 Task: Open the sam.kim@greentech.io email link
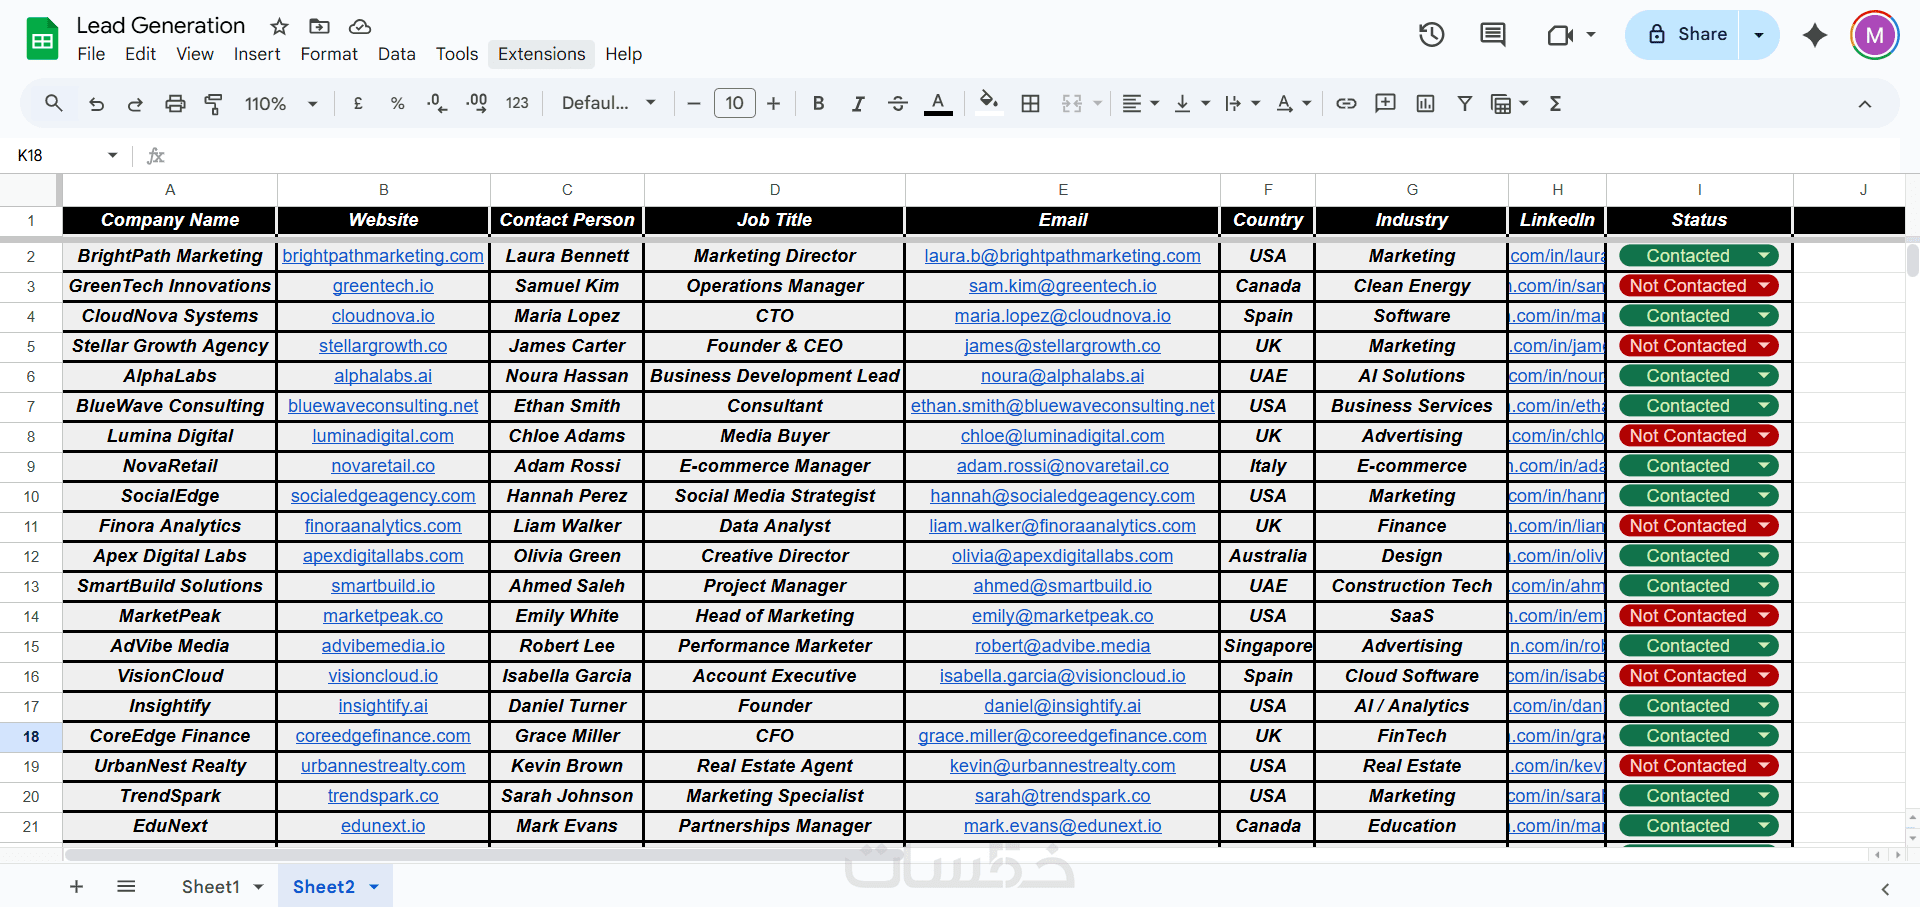click(x=1062, y=286)
